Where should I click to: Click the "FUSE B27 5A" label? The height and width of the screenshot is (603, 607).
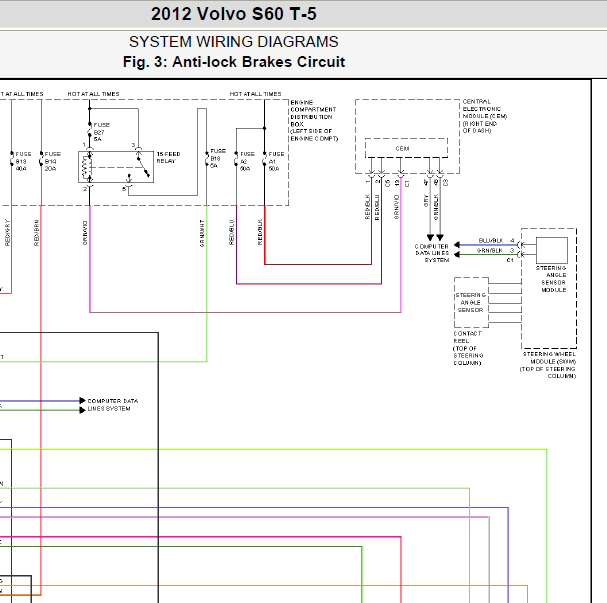click(x=101, y=132)
